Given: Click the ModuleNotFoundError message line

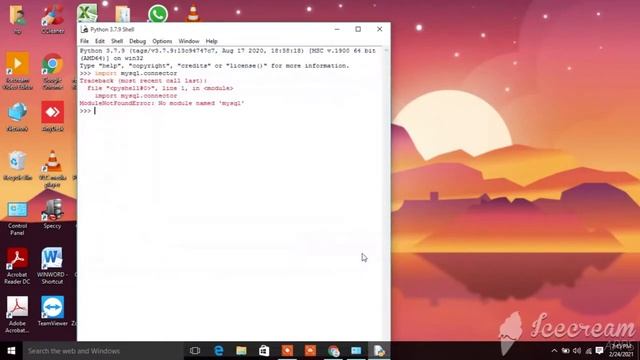Looking at the screenshot, I should coord(162,103).
